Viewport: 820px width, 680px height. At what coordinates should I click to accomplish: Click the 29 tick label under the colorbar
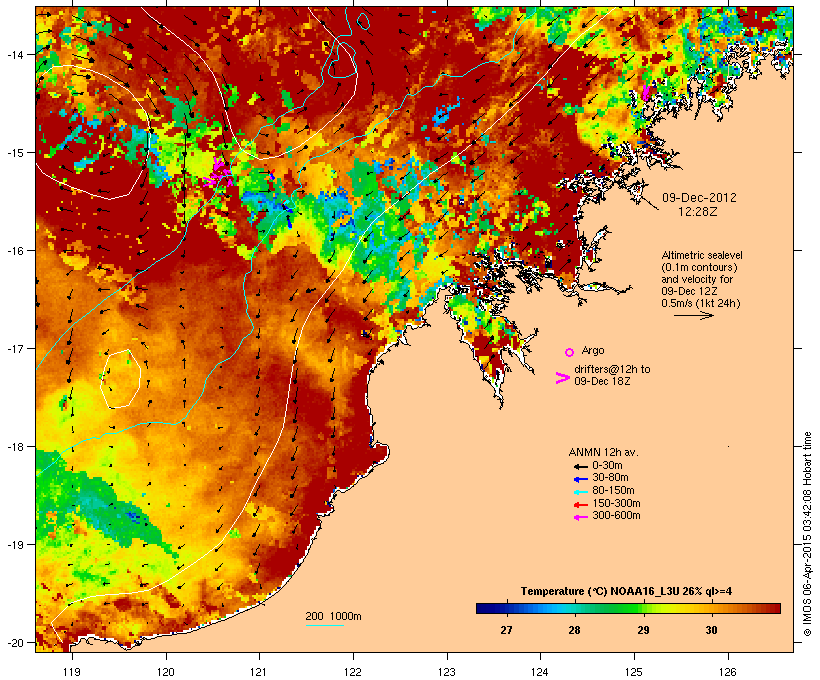click(643, 629)
